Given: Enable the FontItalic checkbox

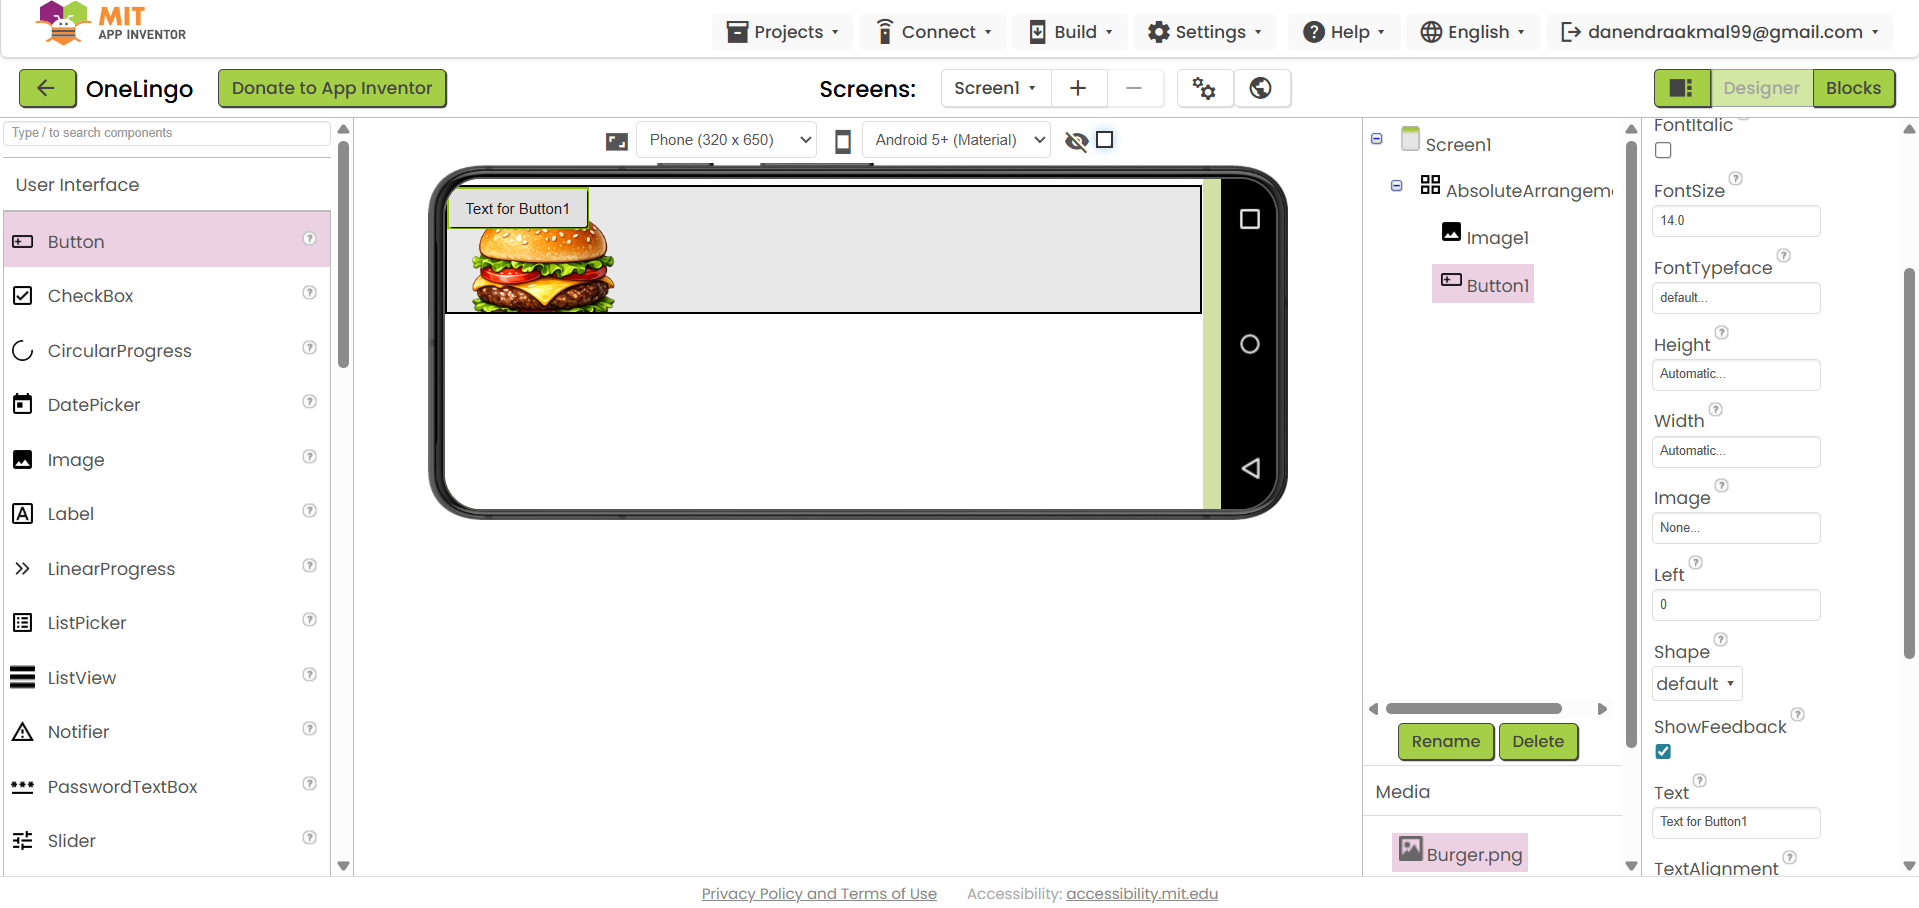Looking at the screenshot, I should (x=1663, y=151).
